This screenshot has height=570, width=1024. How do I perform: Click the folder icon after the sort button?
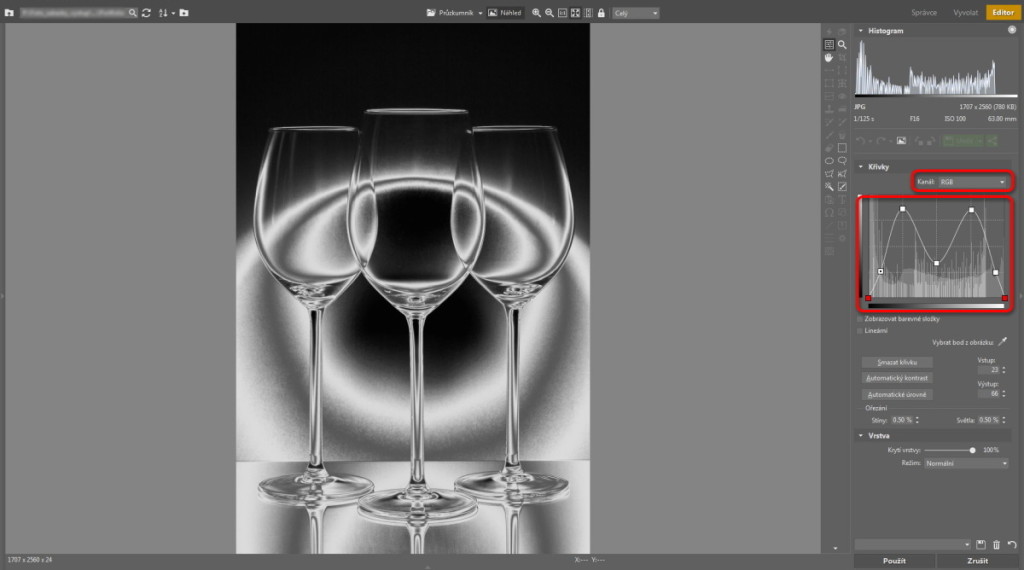click(184, 12)
